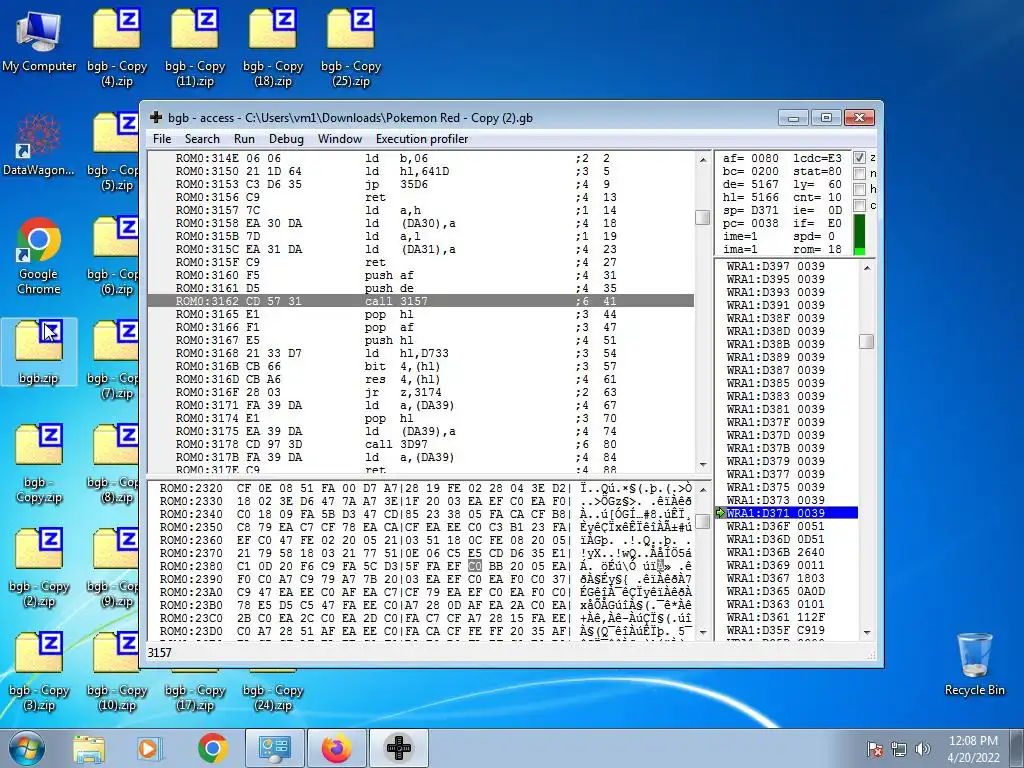
Task: Switch to bgb emulator taskbar button
Action: coord(399,748)
